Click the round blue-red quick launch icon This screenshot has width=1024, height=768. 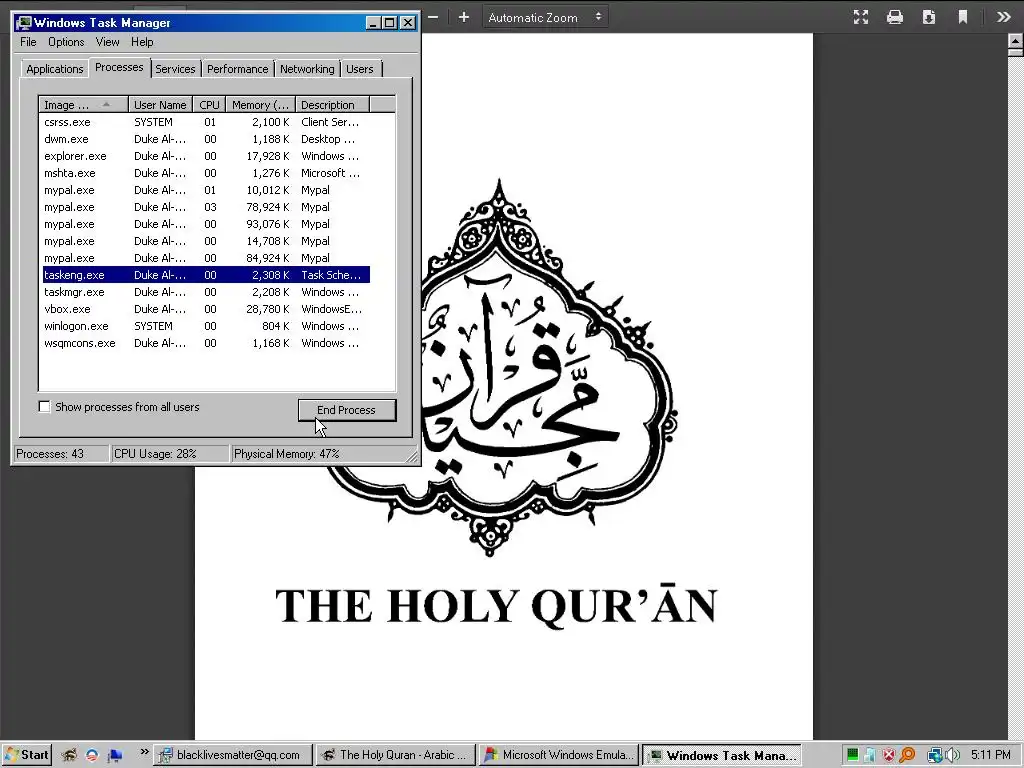(x=92, y=755)
